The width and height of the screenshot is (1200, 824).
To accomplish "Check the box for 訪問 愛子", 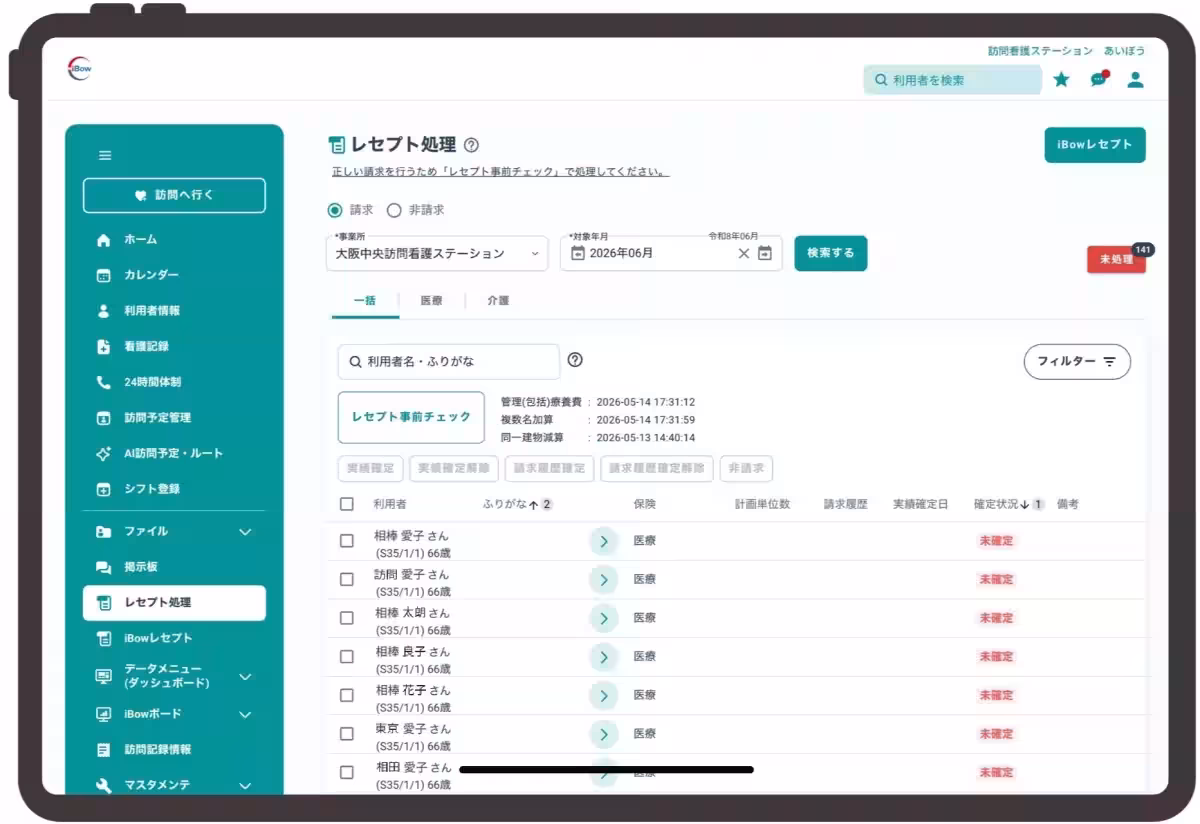I will [347, 580].
